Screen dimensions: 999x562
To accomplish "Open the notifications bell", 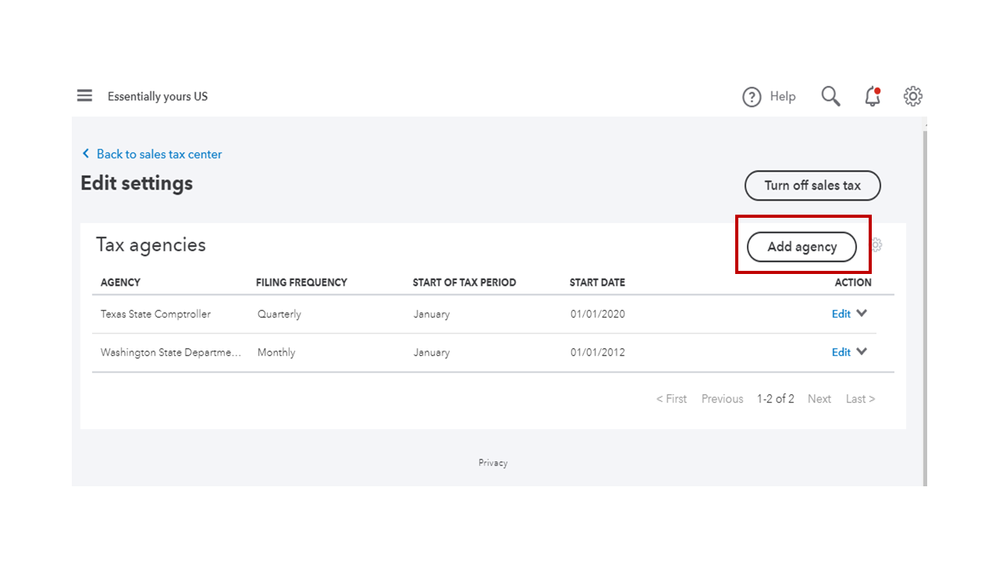I will (x=873, y=97).
